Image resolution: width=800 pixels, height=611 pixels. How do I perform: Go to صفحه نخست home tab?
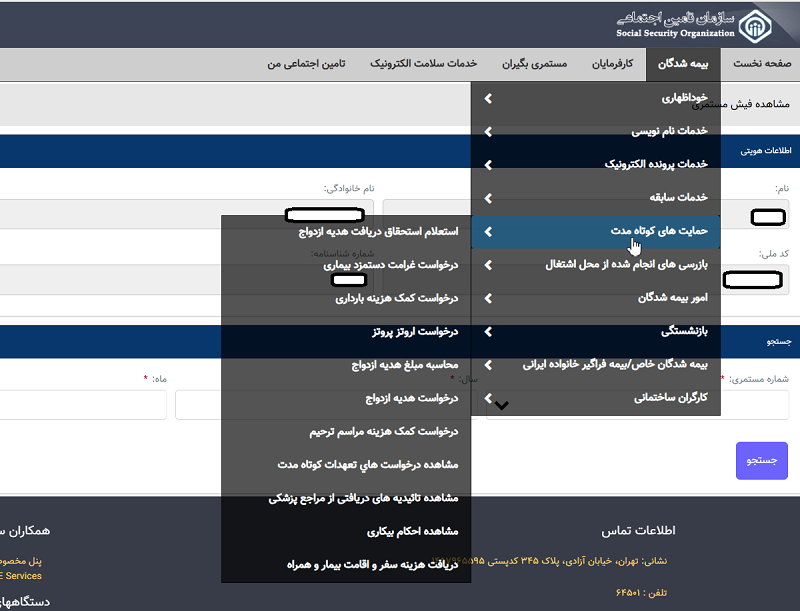point(765,63)
